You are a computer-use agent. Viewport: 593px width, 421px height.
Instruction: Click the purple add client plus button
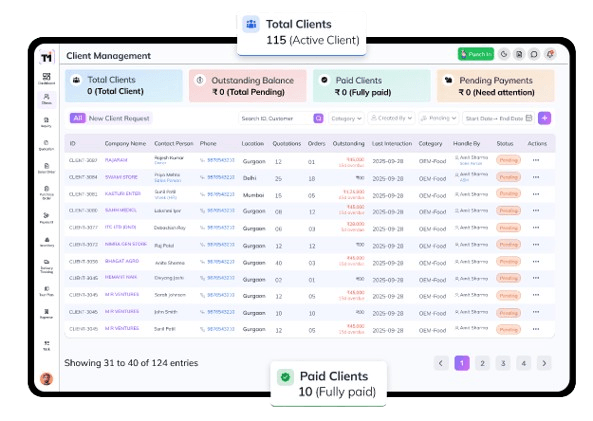click(545, 118)
